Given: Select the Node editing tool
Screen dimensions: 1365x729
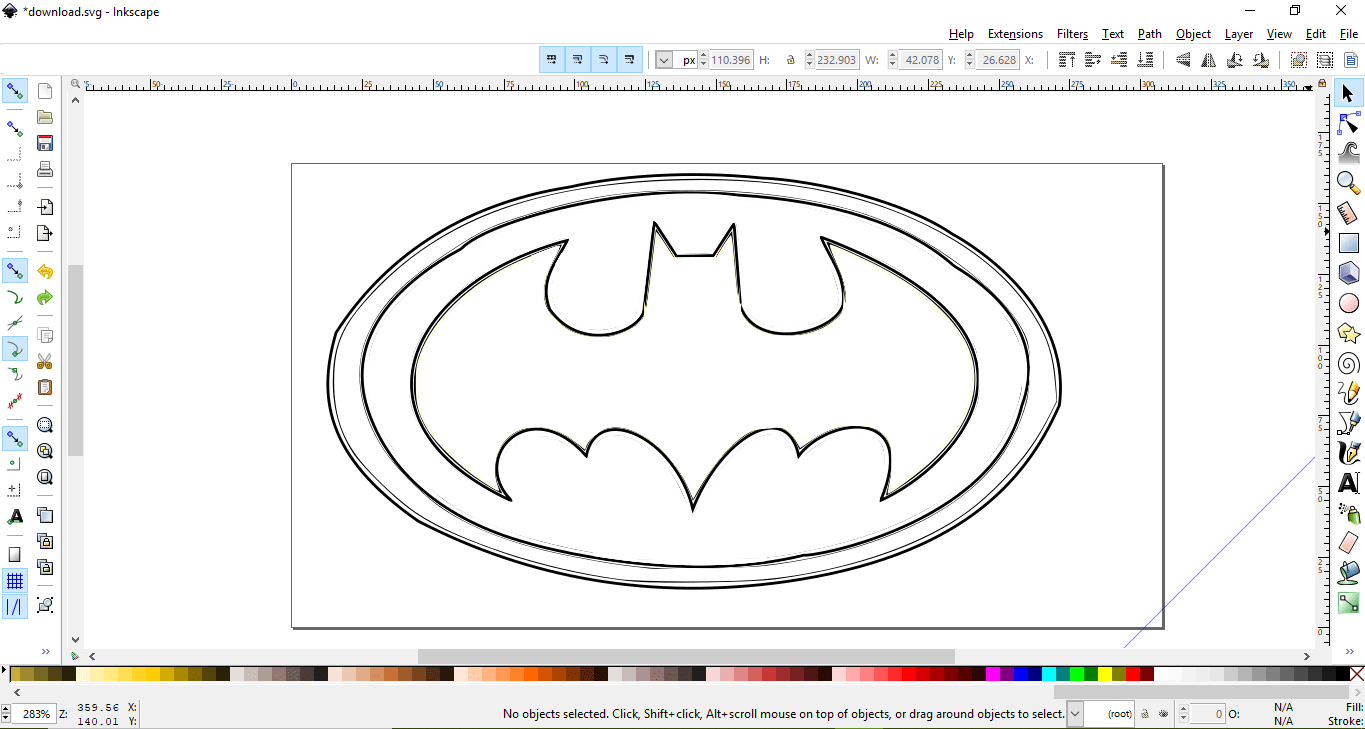Looking at the screenshot, I should (x=1348, y=124).
